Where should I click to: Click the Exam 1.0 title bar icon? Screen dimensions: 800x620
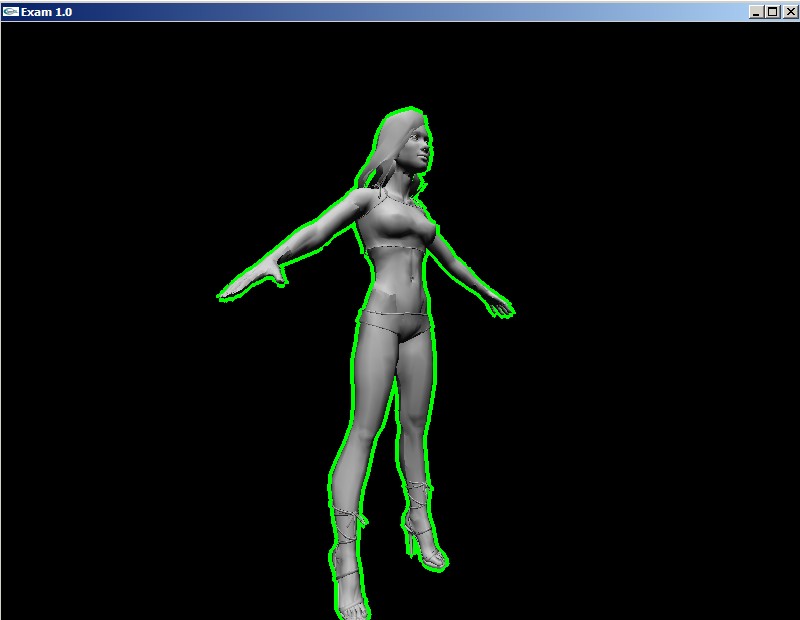pos(10,11)
